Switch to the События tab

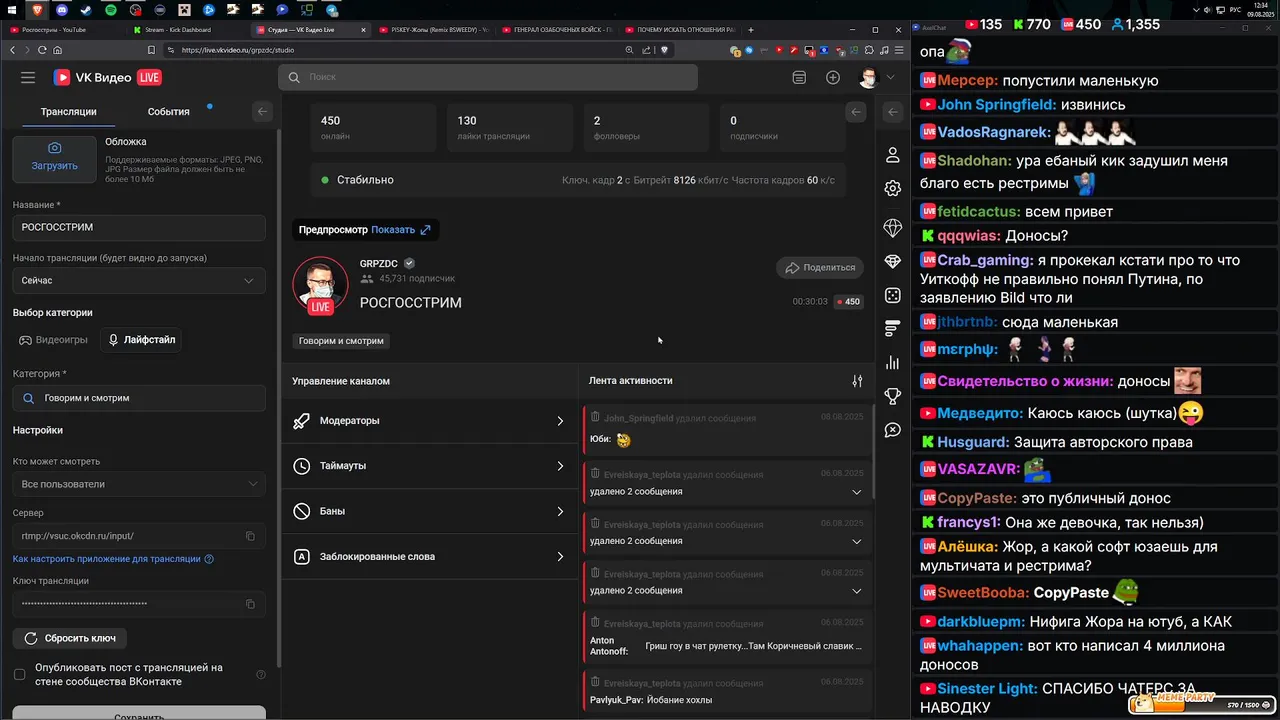(x=168, y=111)
